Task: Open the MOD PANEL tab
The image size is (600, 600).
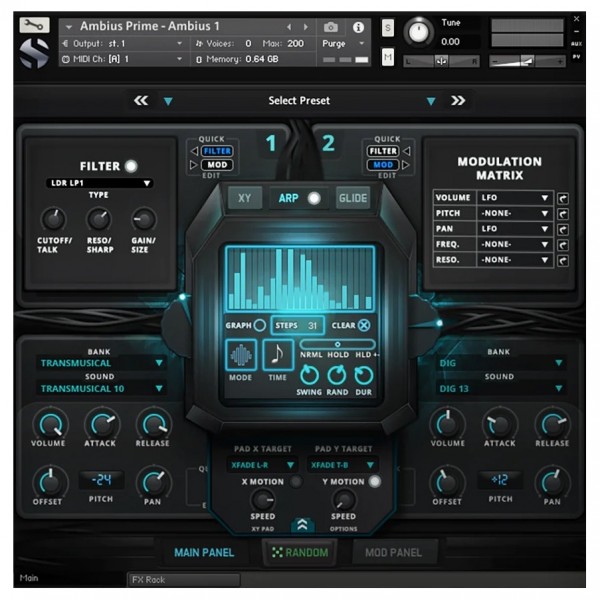Action: (x=394, y=553)
